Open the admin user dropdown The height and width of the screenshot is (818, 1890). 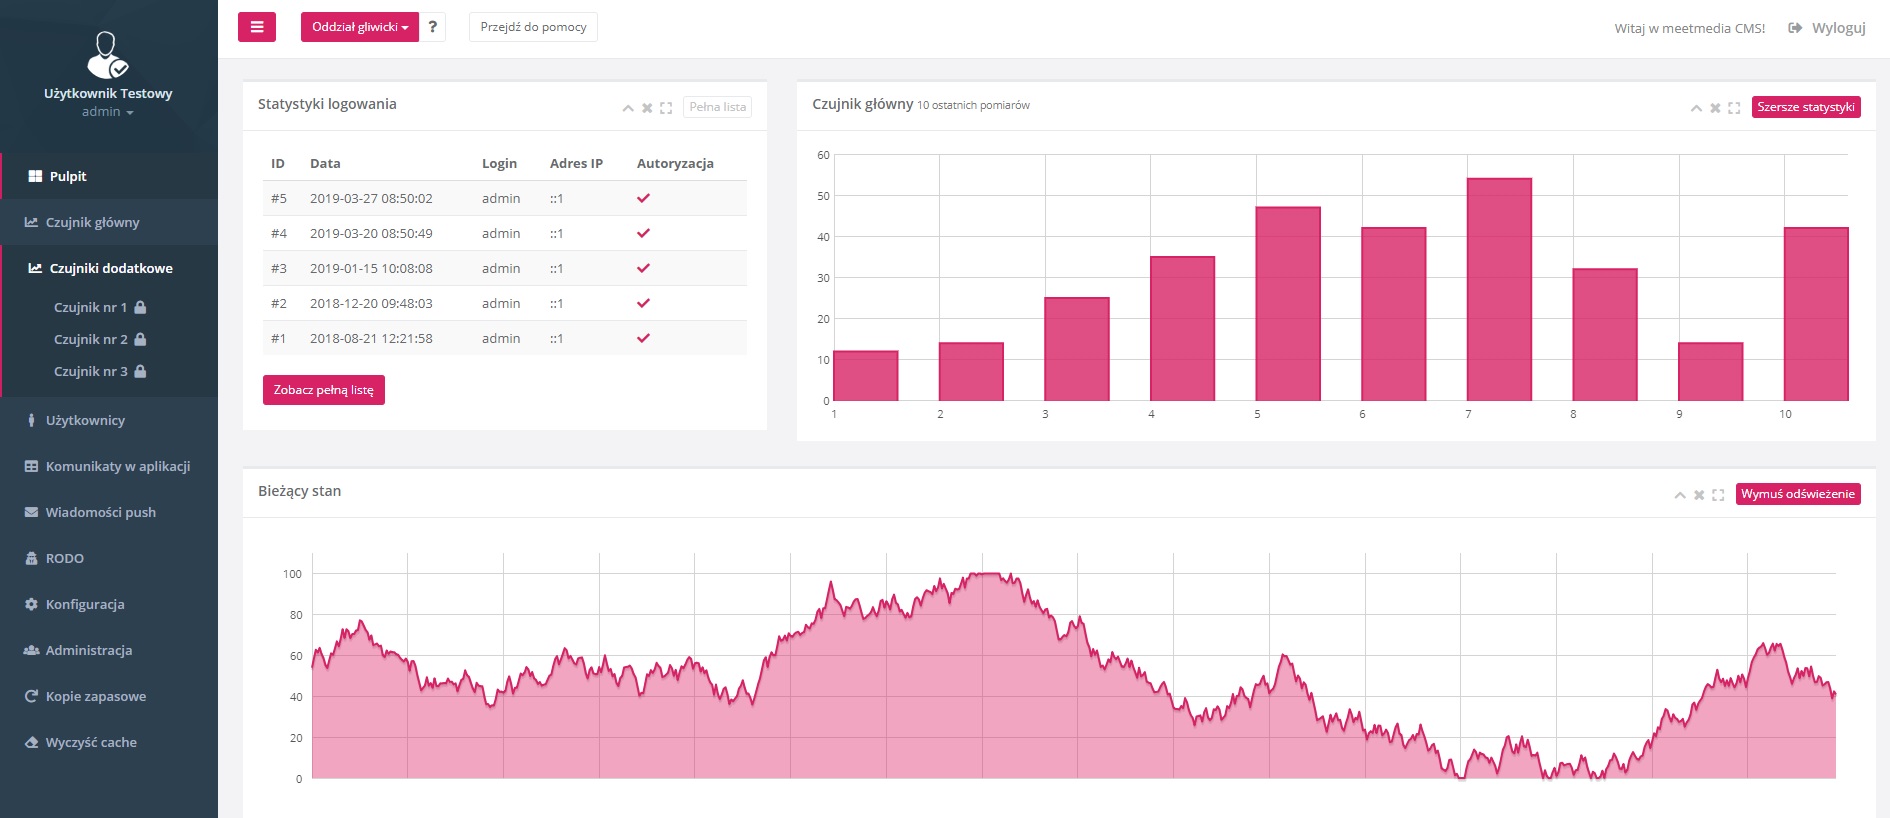tap(107, 112)
